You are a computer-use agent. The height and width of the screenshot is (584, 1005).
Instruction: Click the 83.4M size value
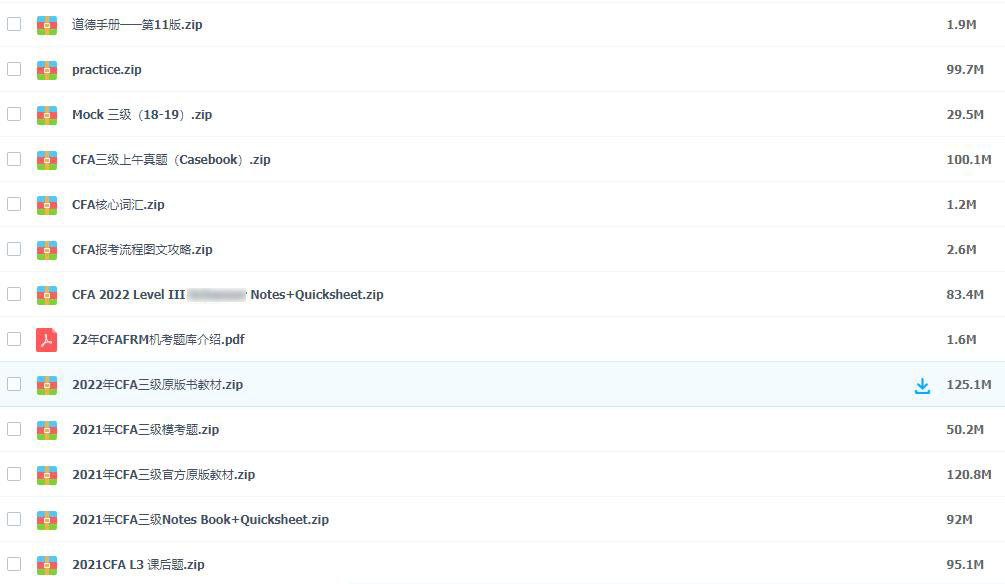(x=965, y=294)
